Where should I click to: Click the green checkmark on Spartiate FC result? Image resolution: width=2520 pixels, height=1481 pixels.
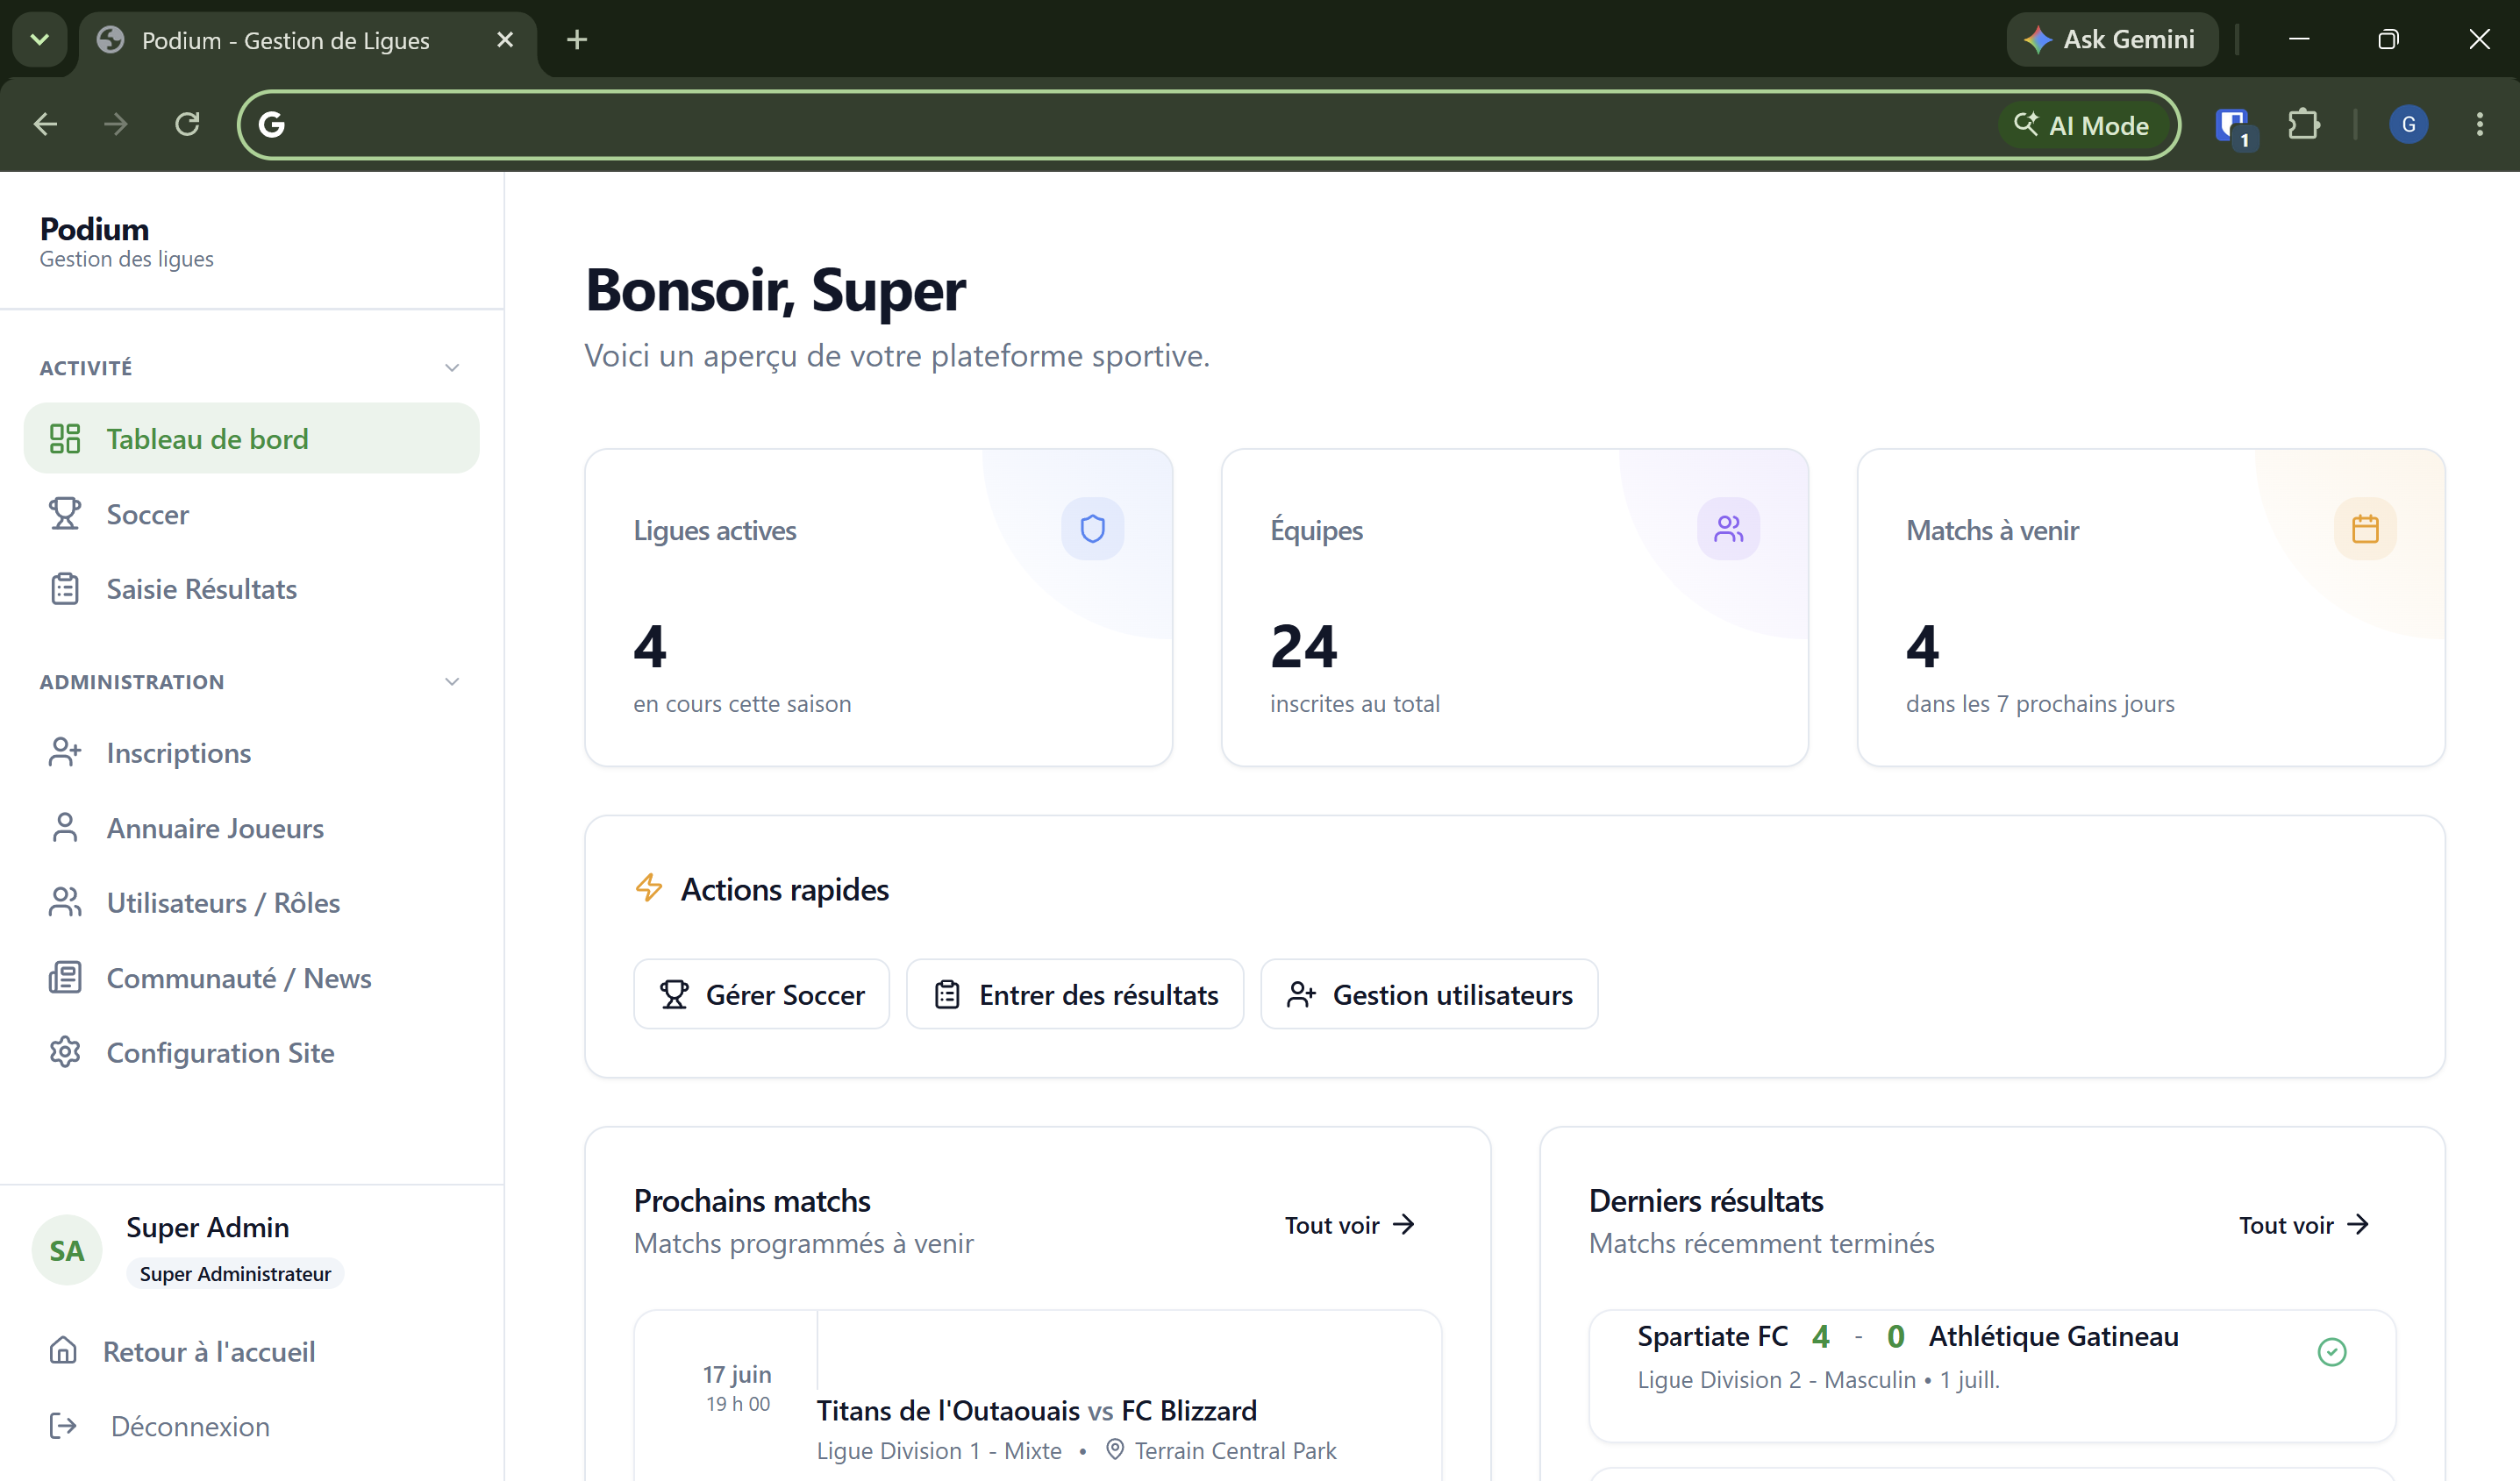[2331, 1351]
